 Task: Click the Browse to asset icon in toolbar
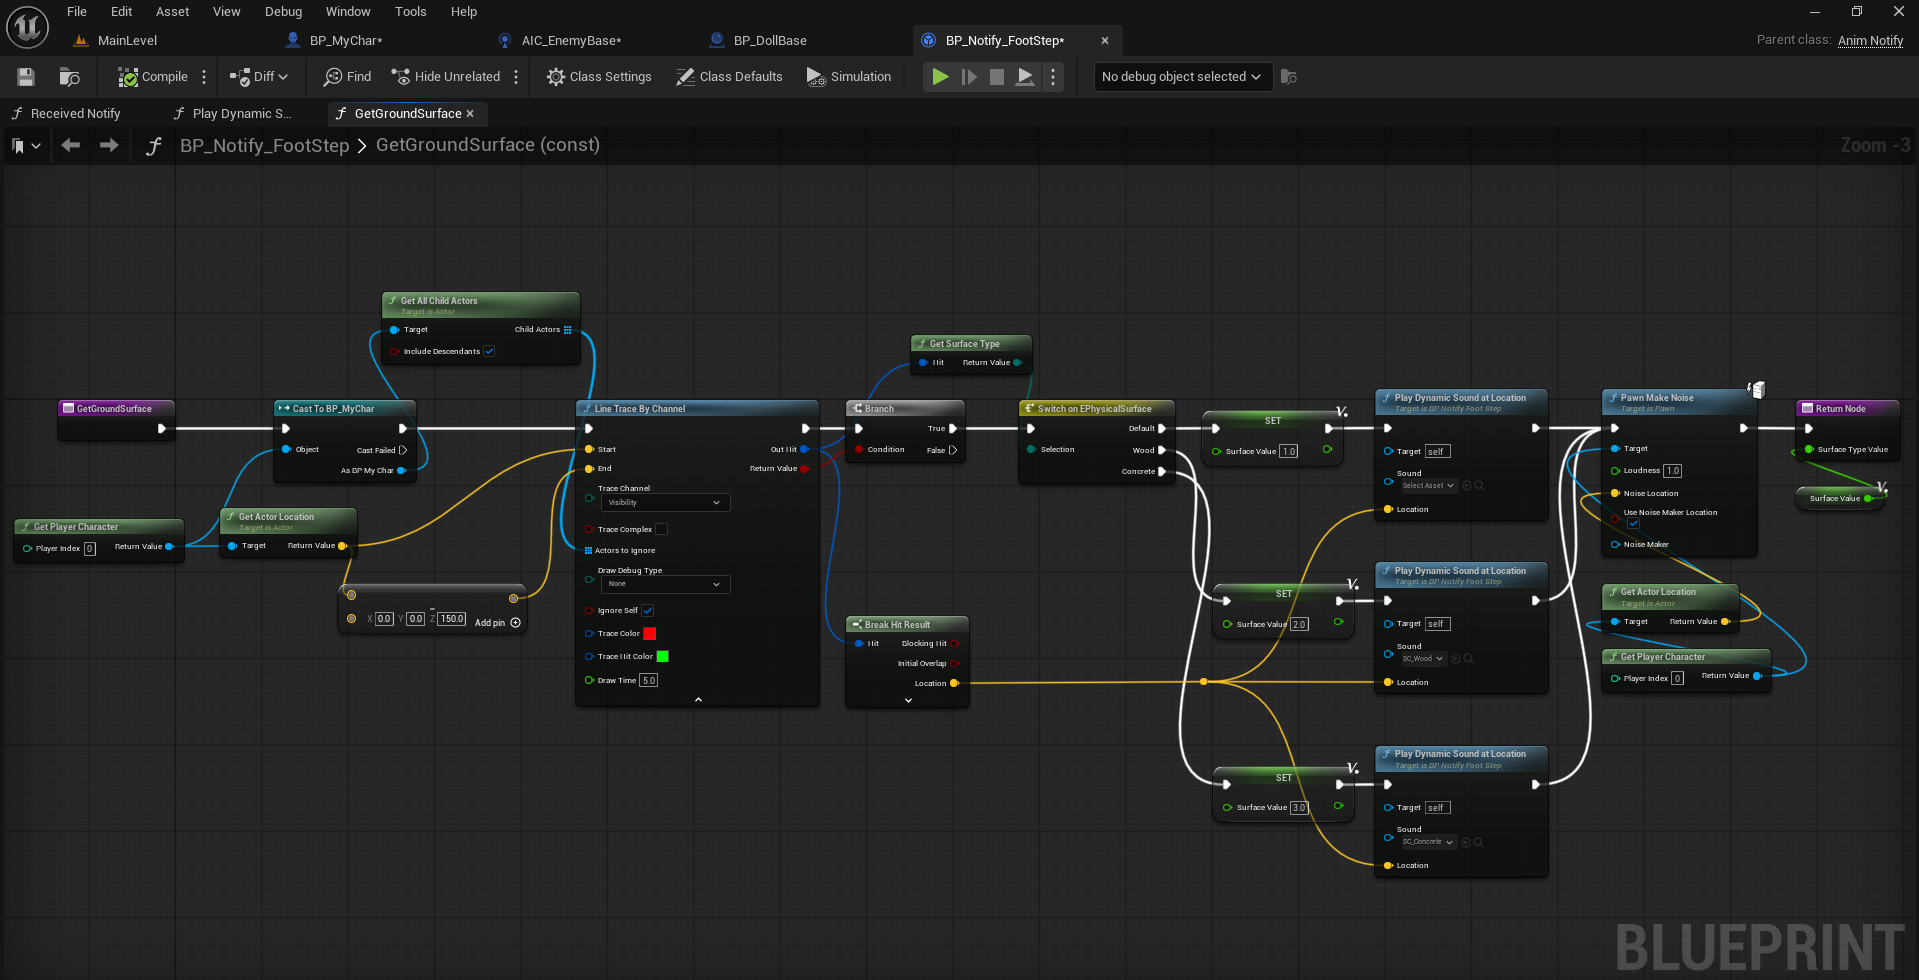click(x=69, y=77)
